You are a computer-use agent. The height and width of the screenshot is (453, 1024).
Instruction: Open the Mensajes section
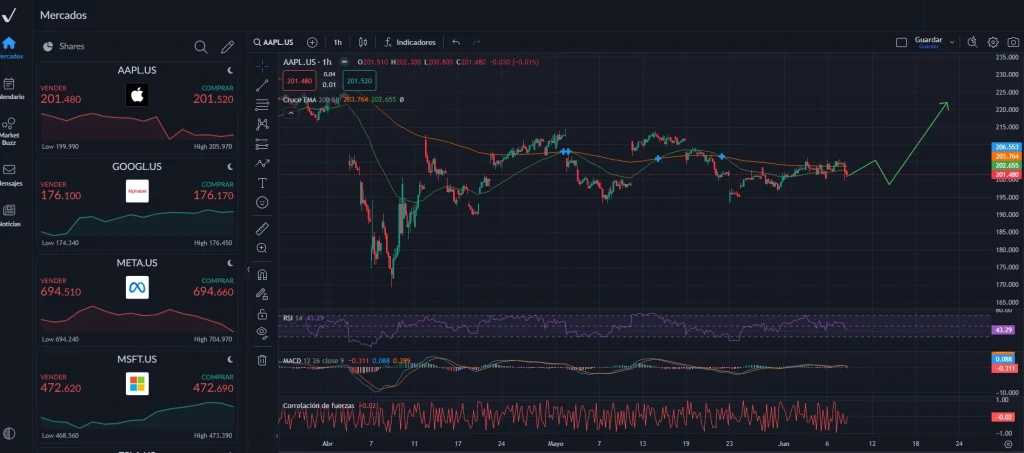click(x=9, y=175)
